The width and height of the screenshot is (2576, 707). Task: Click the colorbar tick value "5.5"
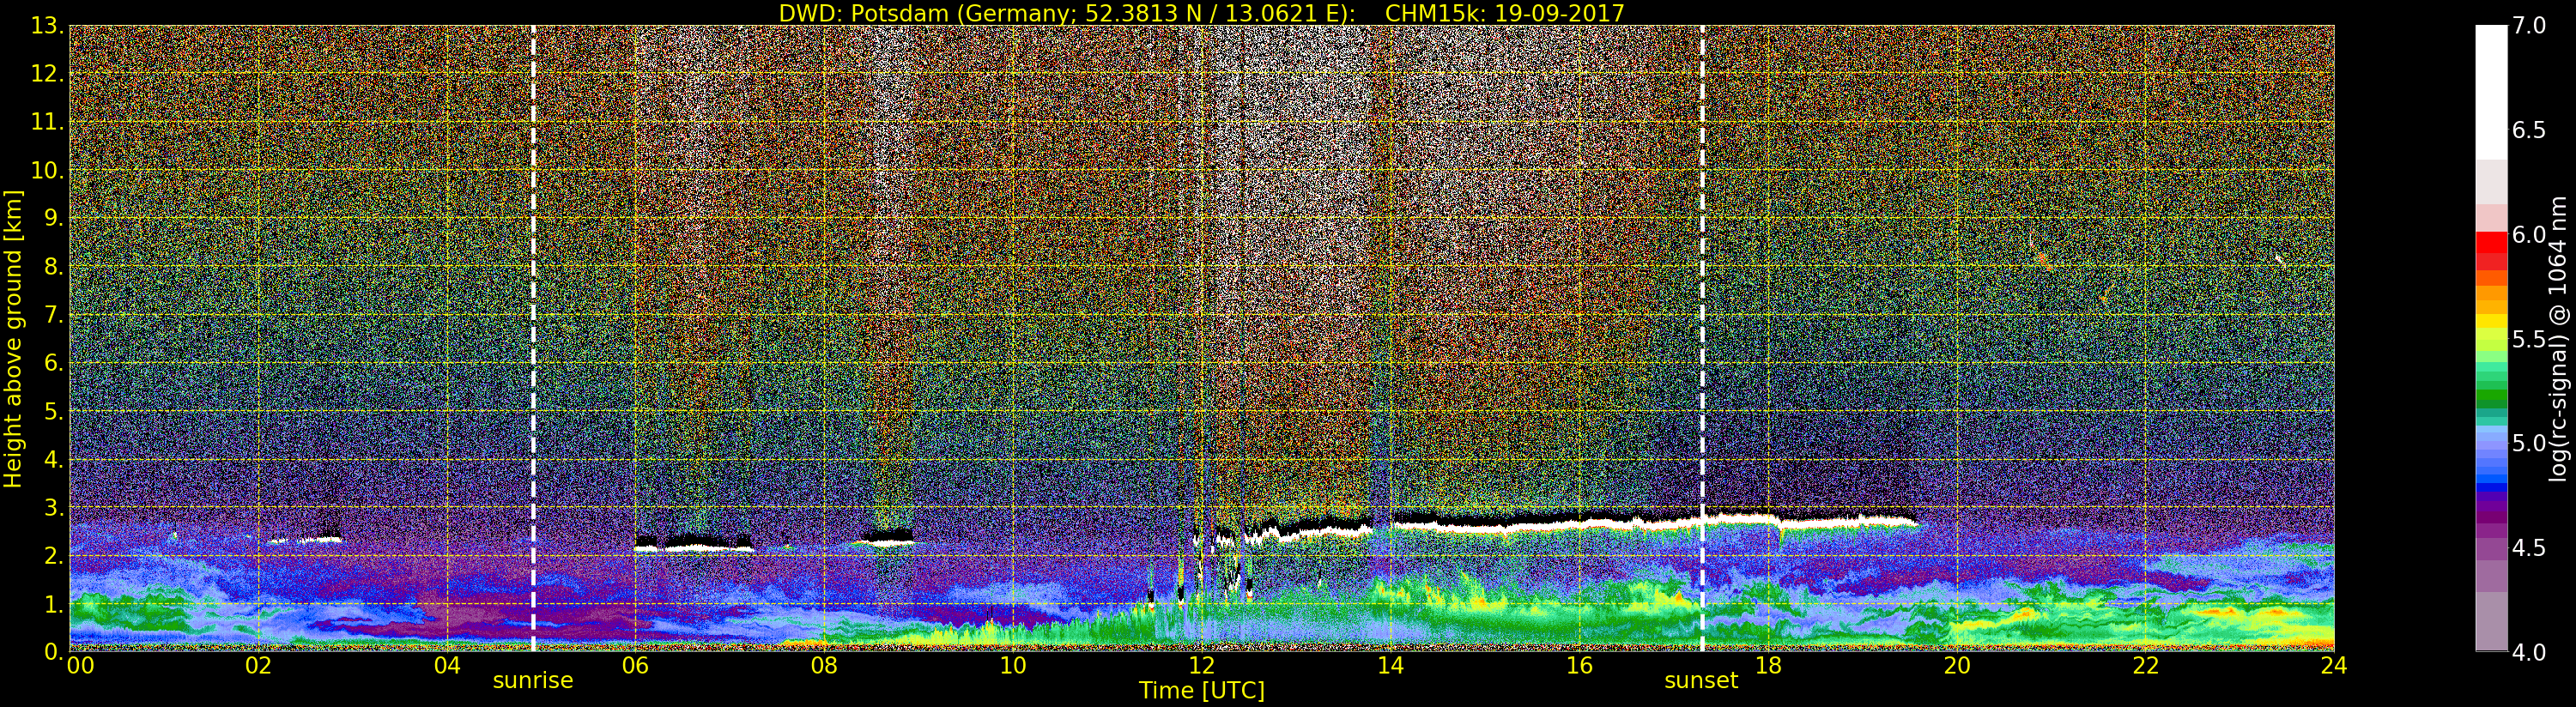tap(2529, 339)
